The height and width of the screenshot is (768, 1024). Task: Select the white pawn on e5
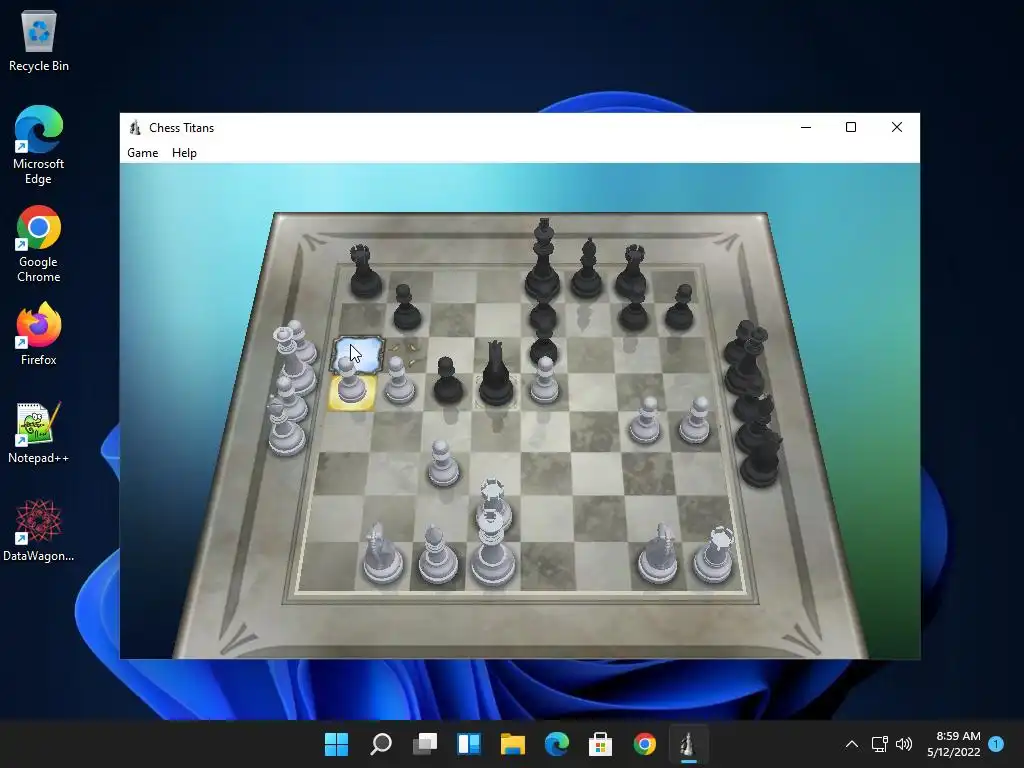point(545,379)
